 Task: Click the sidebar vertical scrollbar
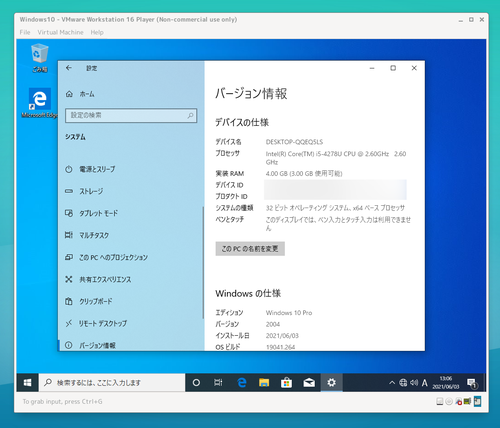[x=203, y=263]
